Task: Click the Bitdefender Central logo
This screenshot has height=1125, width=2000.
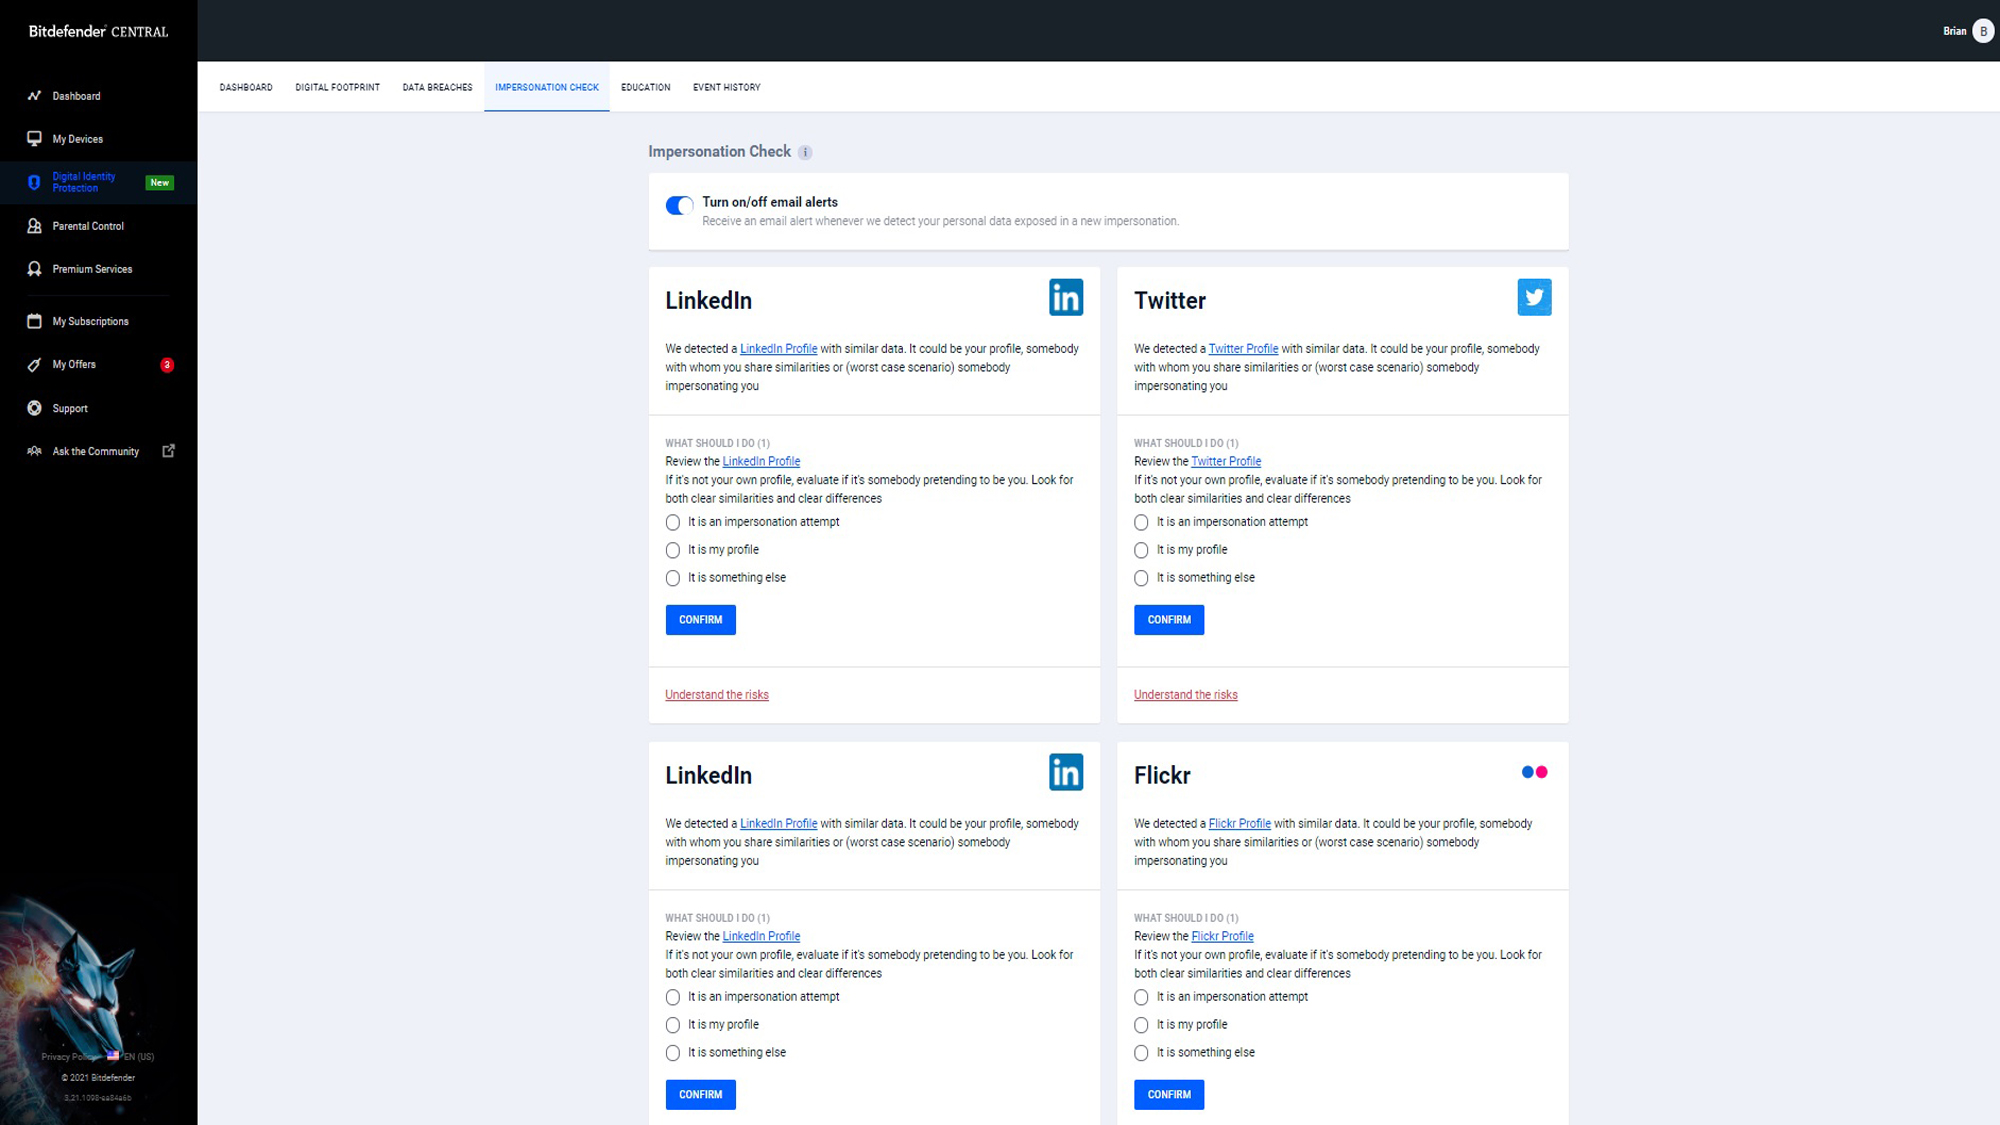Action: [98, 31]
